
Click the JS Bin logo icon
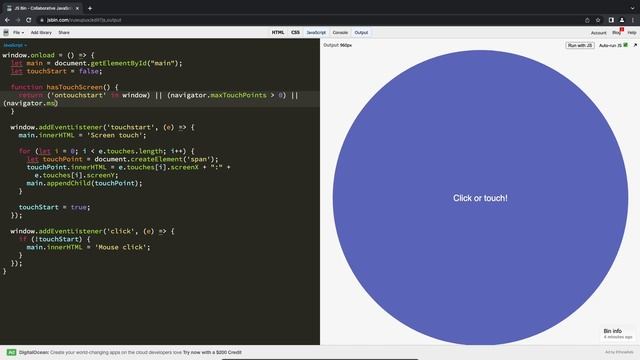pos(6,32)
